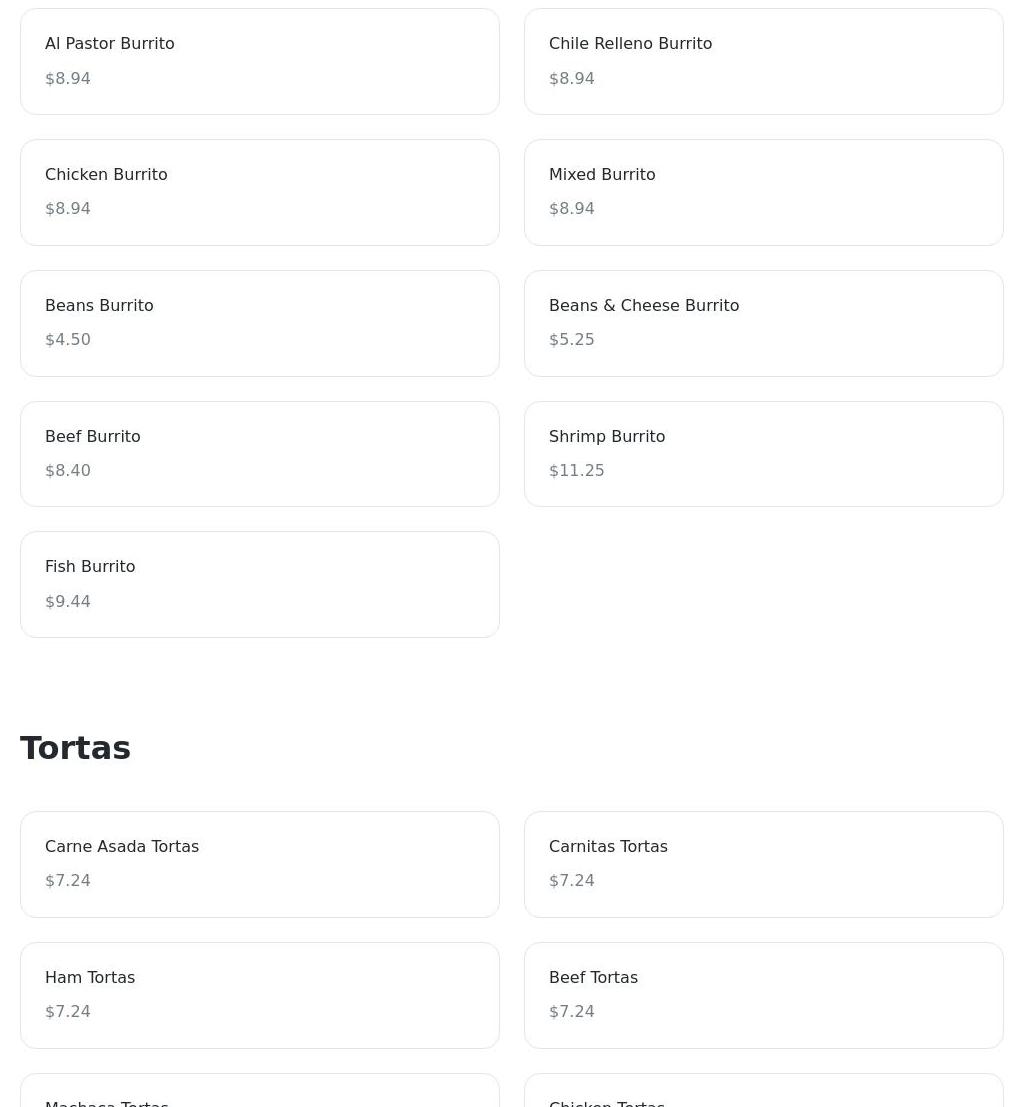Open the Beans & Cheese Burrito card
1024x1107 pixels.
763,323
